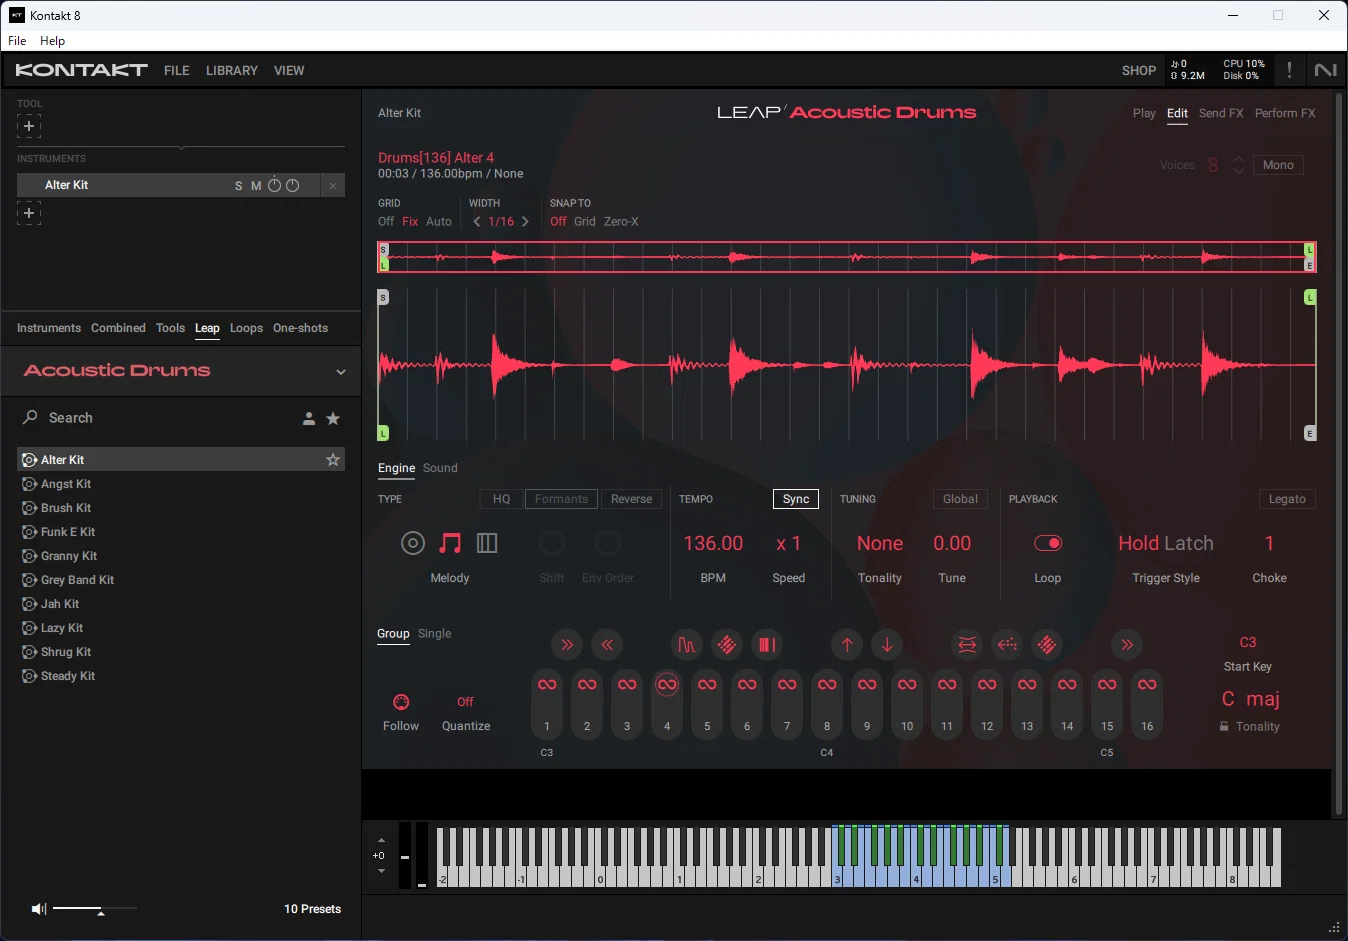This screenshot has width=1348, height=941.
Task: Open the Tools browser tab
Action: (170, 328)
